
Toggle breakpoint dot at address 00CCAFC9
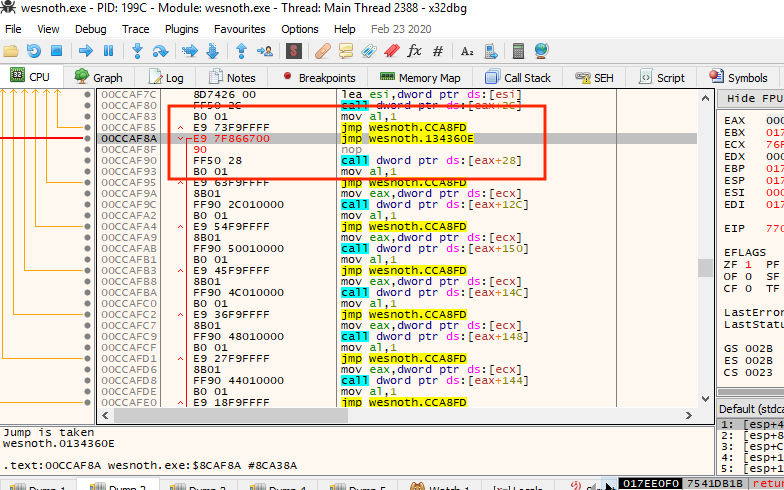pos(88,336)
